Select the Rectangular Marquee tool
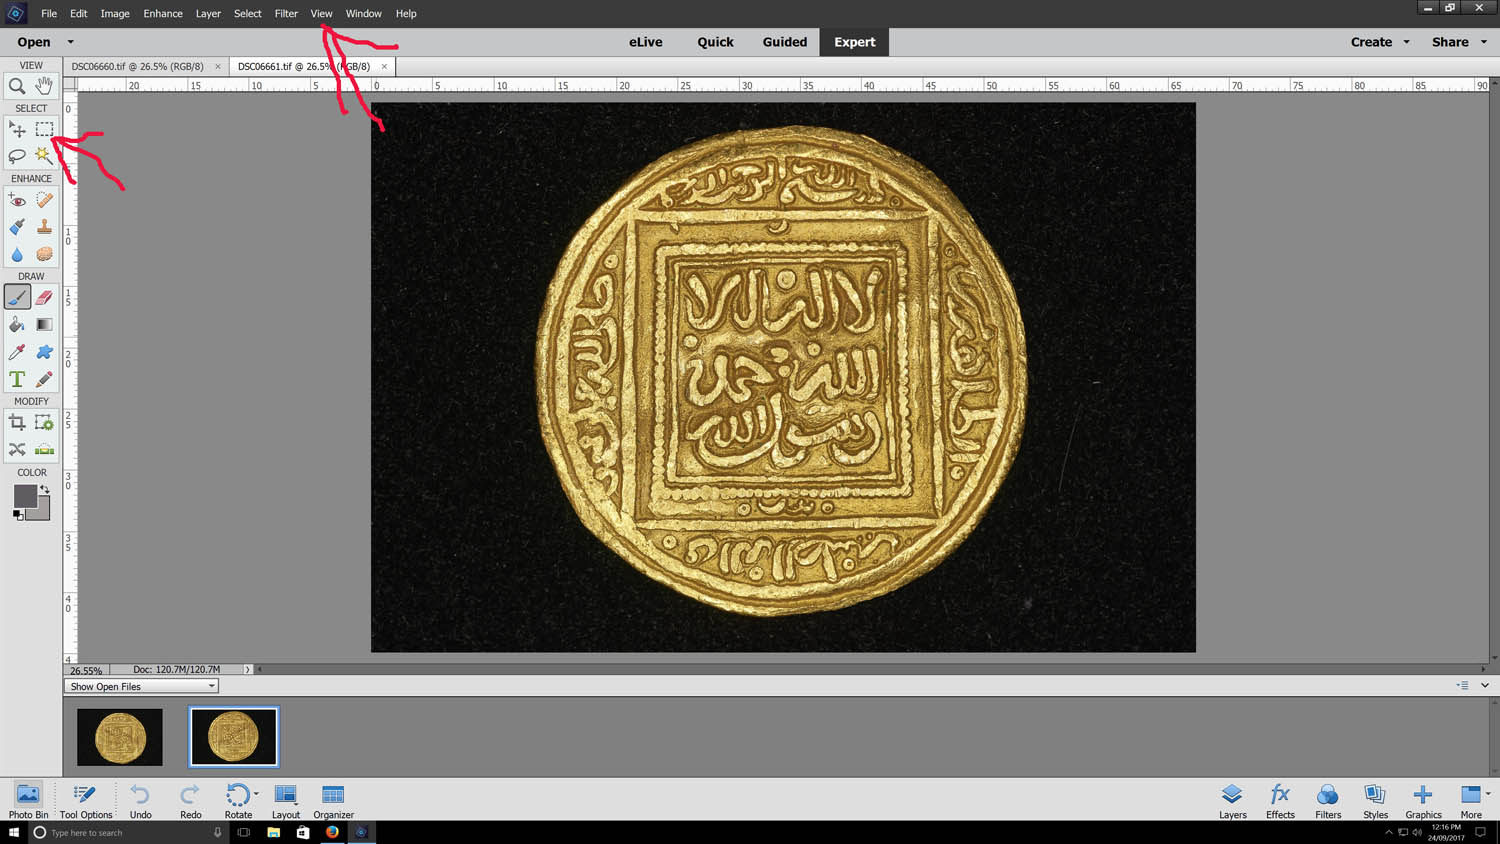Viewport: 1500px width, 844px height. pyautogui.click(x=44, y=130)
